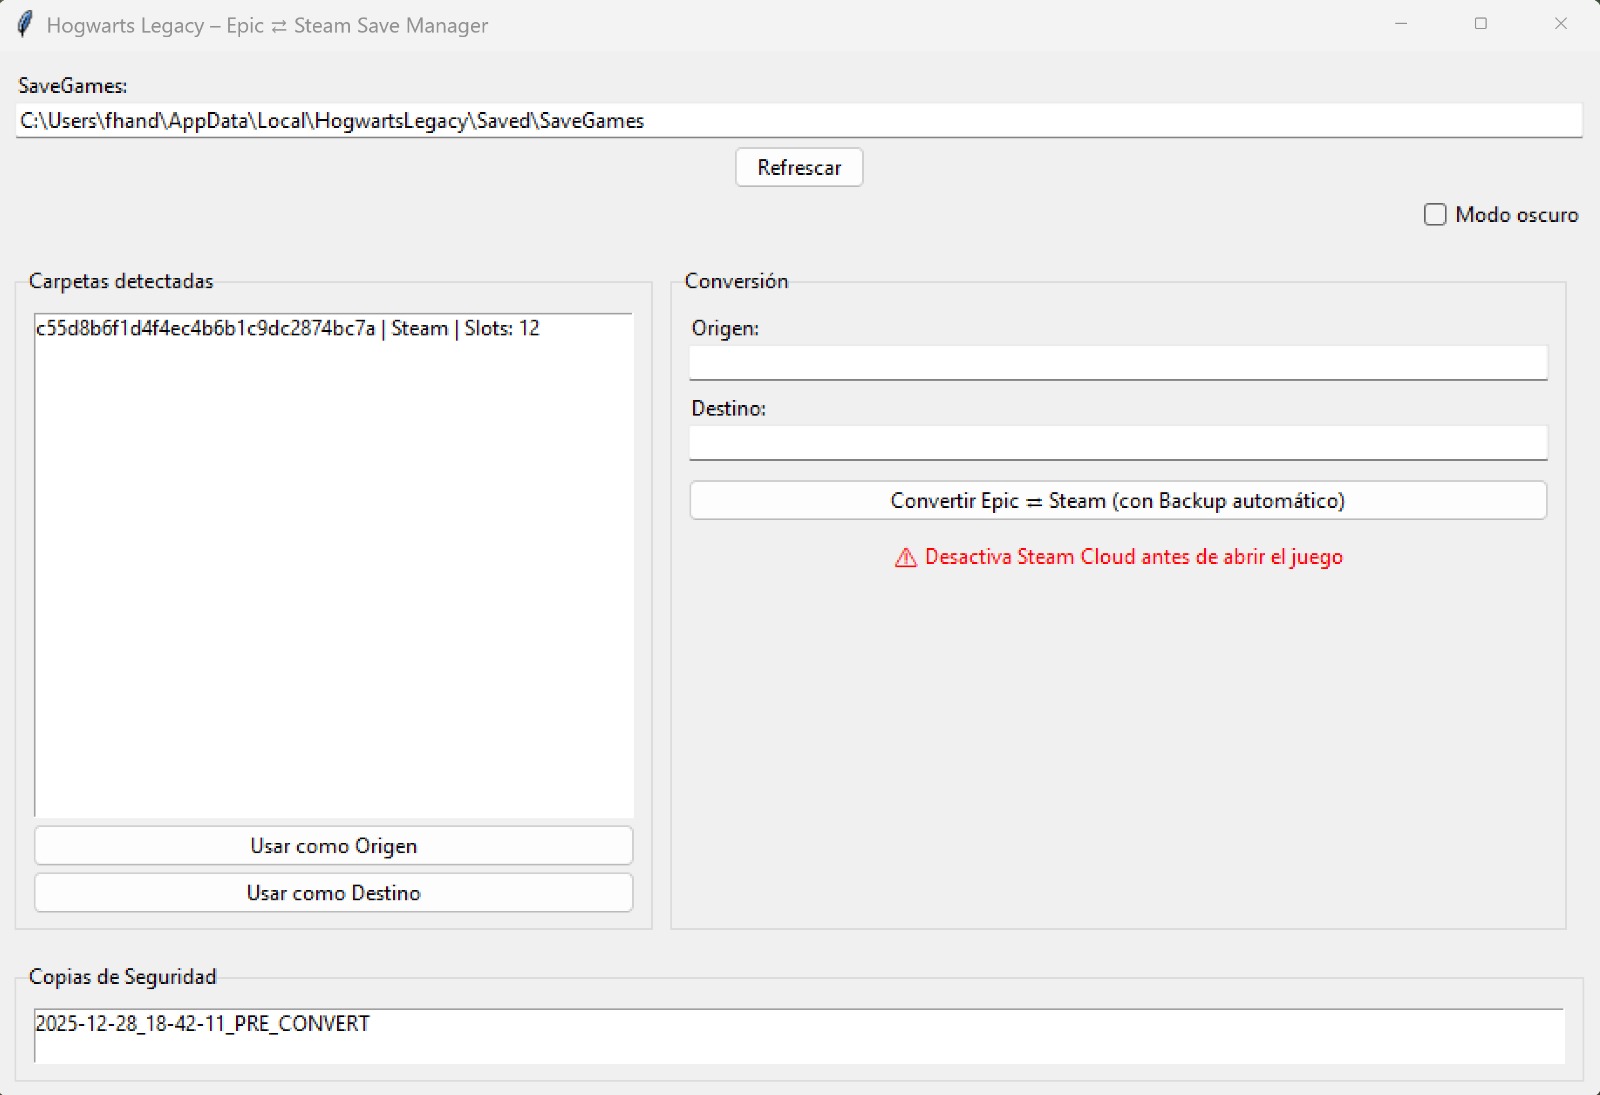Click the Usar como Destino button
The height and width of the screenshot is (1095, 1600).
[x=333, y=892]
